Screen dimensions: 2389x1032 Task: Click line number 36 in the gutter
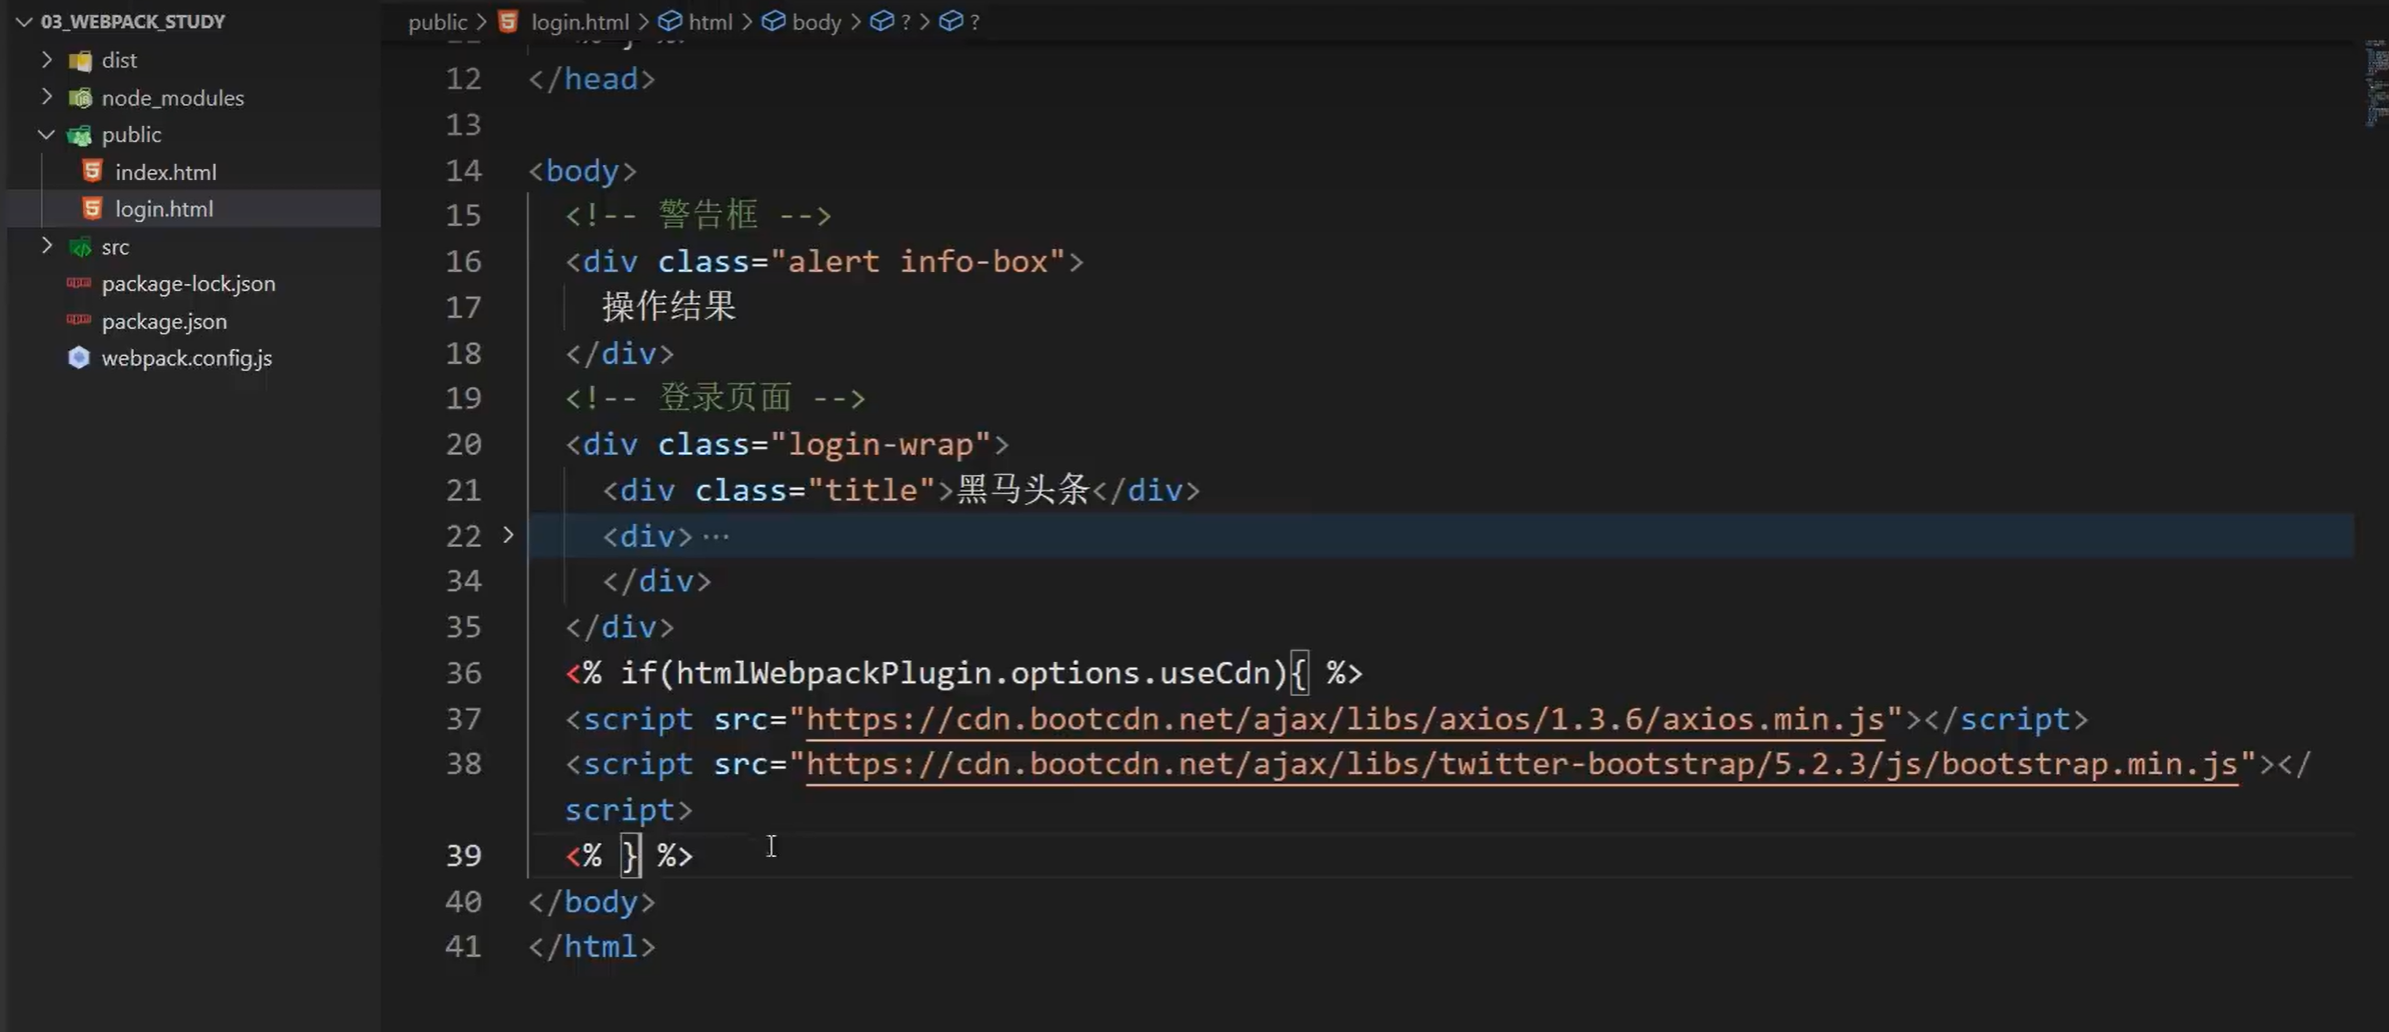(463, 673)
